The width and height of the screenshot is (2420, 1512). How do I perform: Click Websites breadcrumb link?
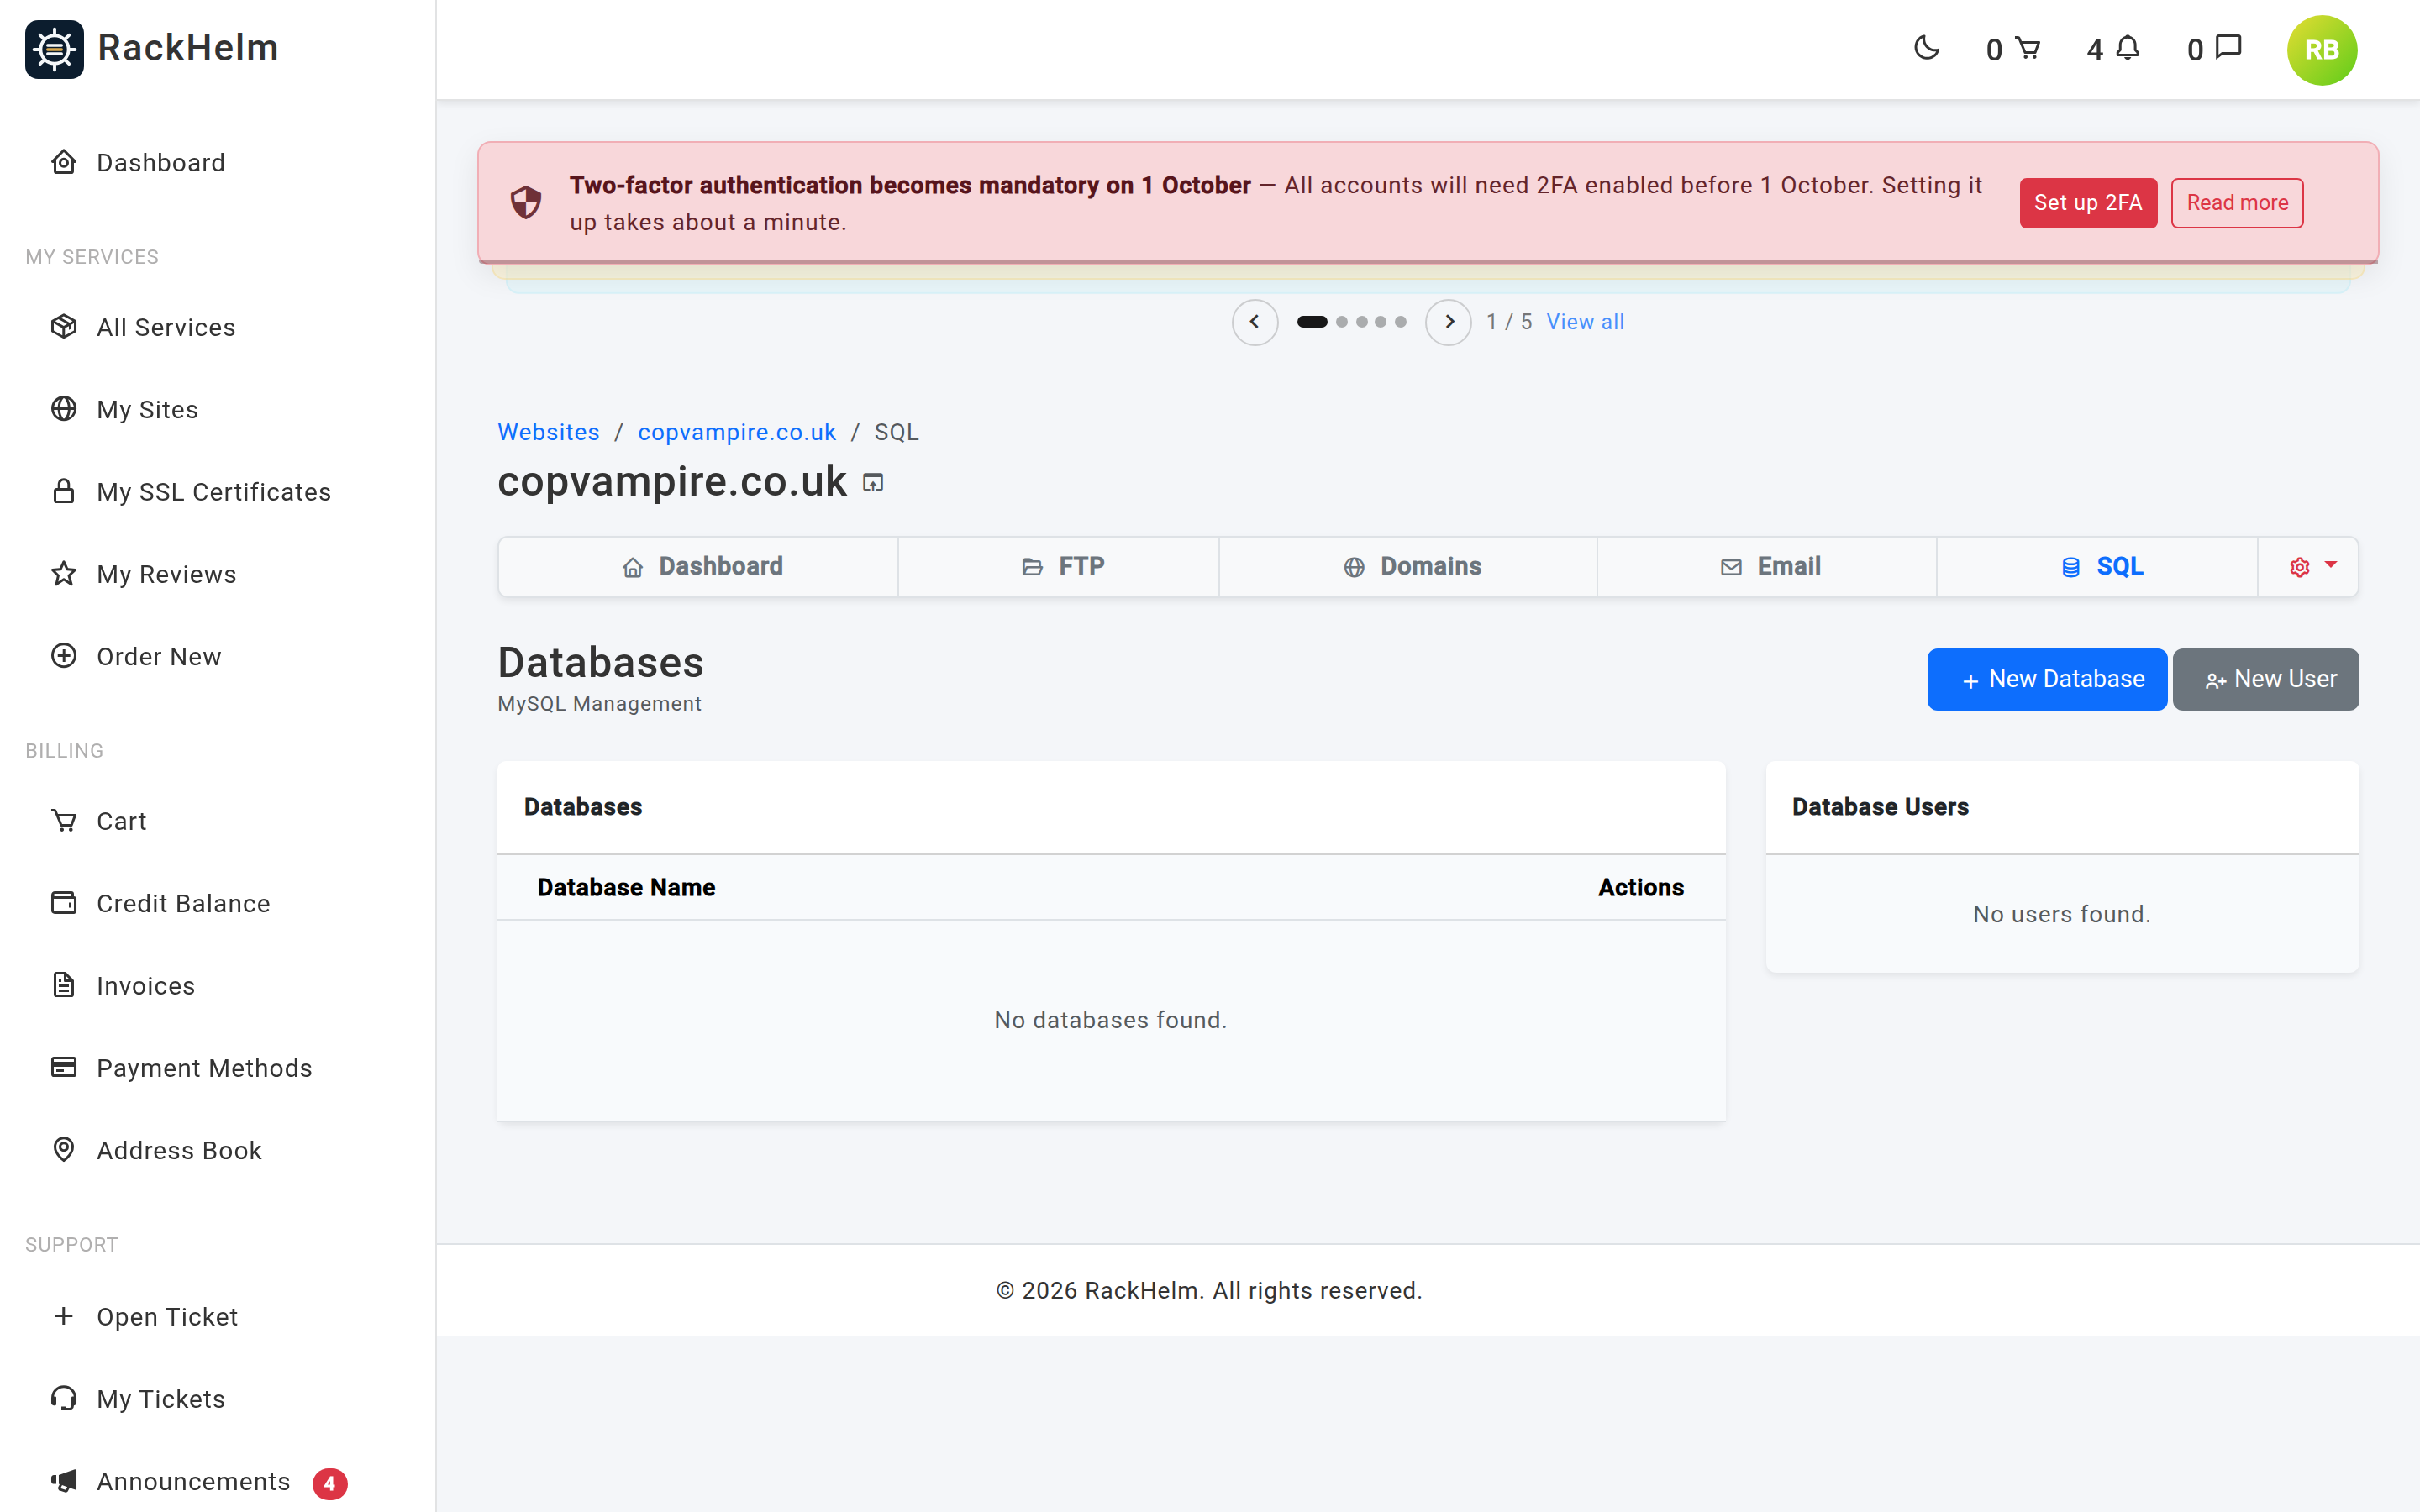549,432
